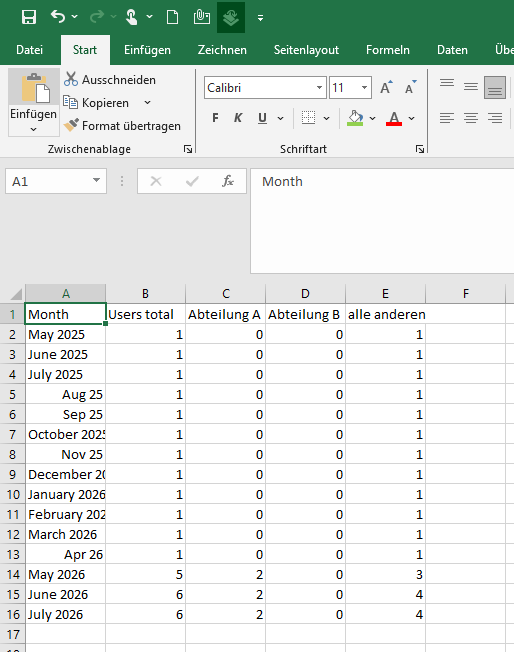The height and width of the screenshot is (652, 514).
Task: Open Schriftart dialog launcher
Action: point(420,149)
